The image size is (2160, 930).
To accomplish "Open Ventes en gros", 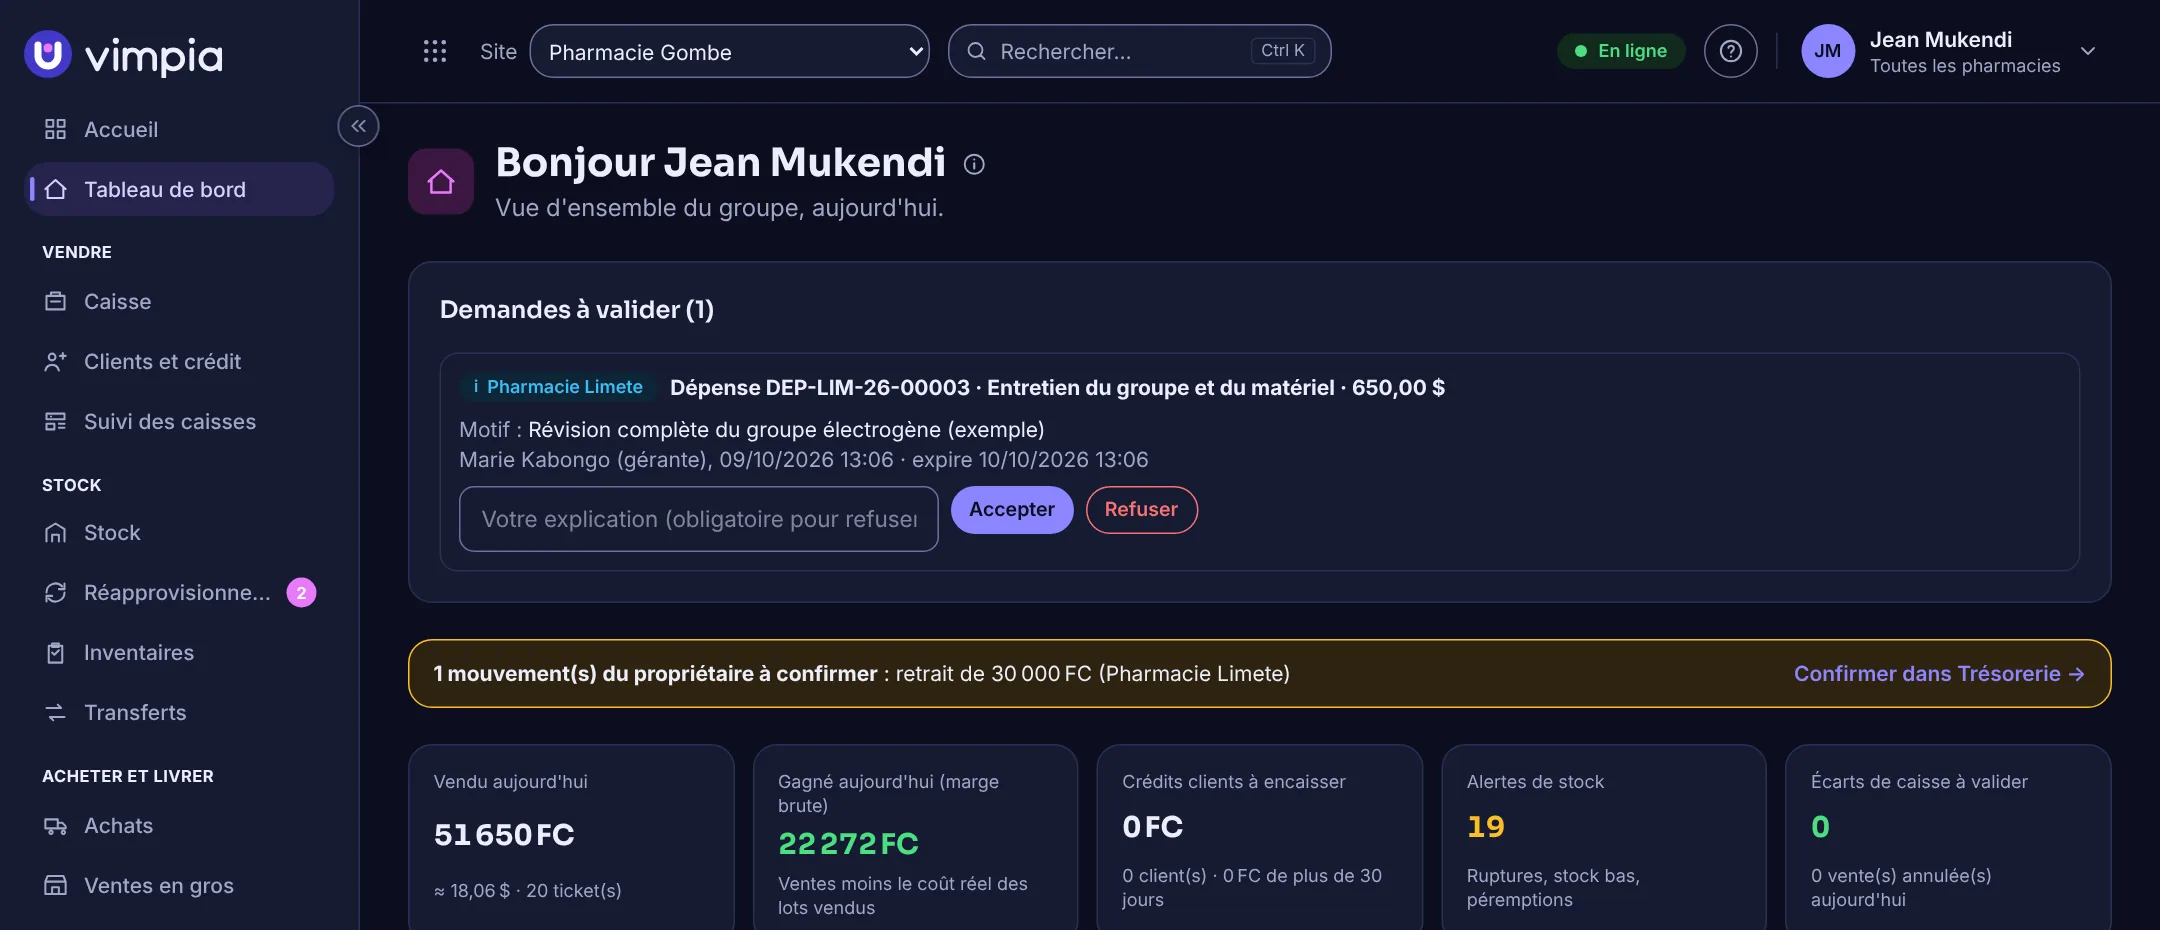I will coord(179,885).
